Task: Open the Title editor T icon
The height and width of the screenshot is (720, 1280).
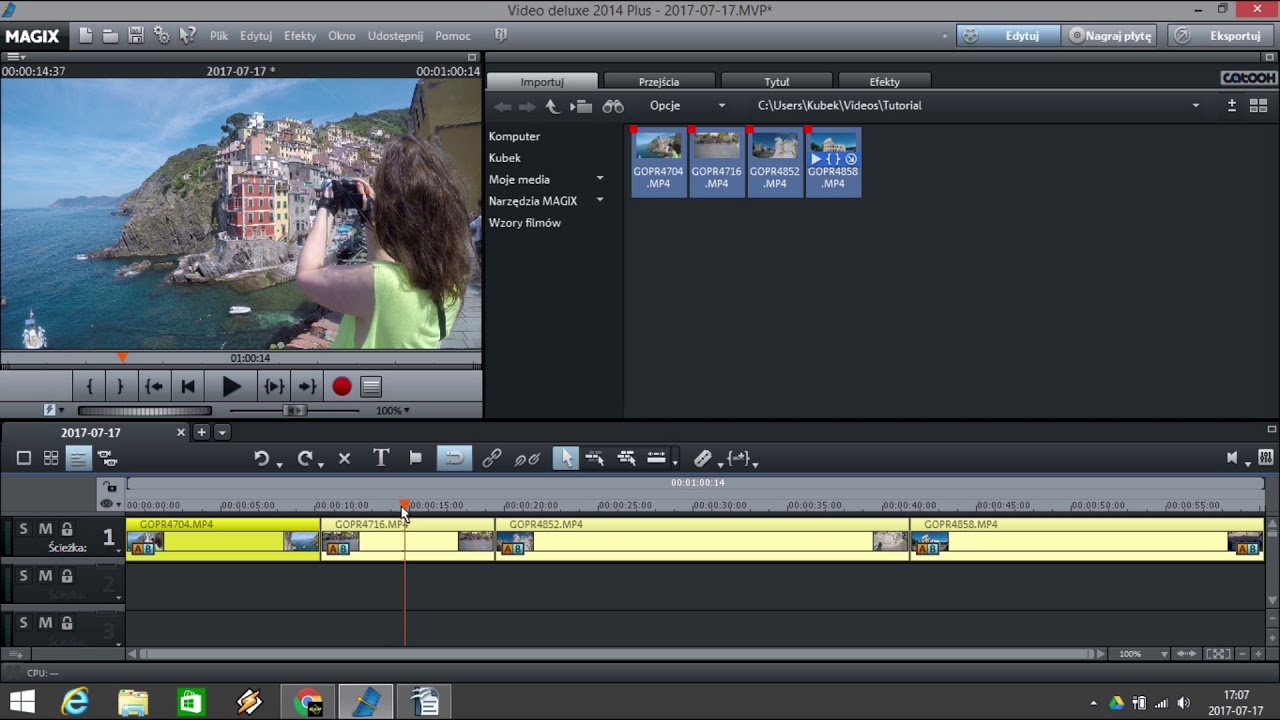Action: coord(381,458)
